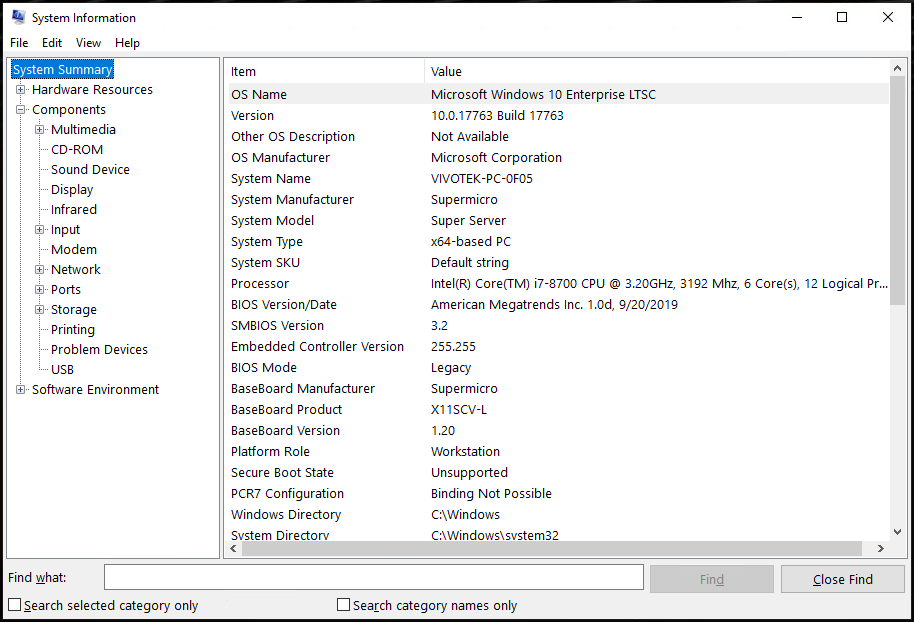The image size is (914, 622).
Task: Select System Summary in the tree
Action: pyautogui.click(x=62, y=69)
